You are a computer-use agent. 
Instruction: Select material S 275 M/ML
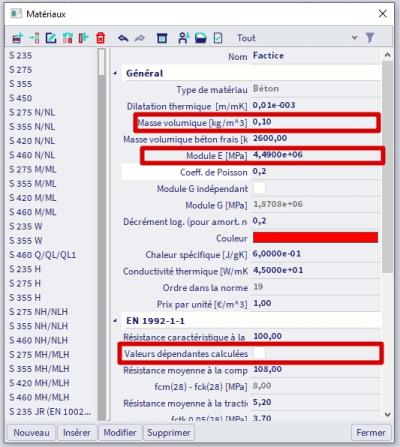(33, 170)
